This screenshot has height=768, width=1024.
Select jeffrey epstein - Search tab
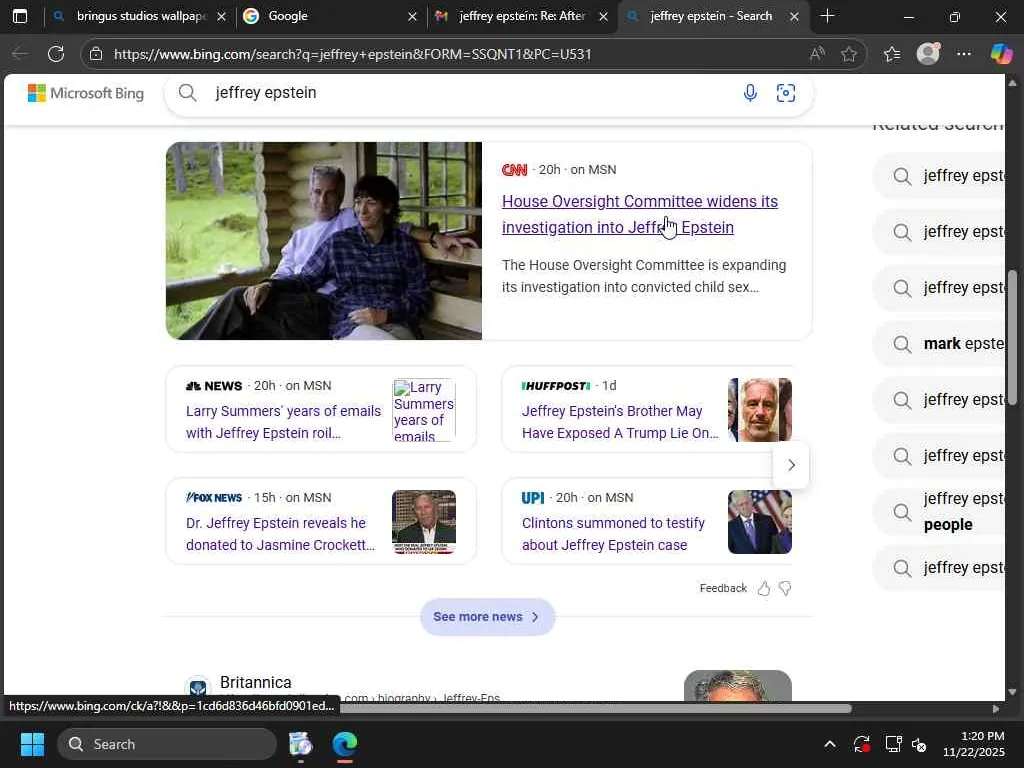tap(711, 16)
